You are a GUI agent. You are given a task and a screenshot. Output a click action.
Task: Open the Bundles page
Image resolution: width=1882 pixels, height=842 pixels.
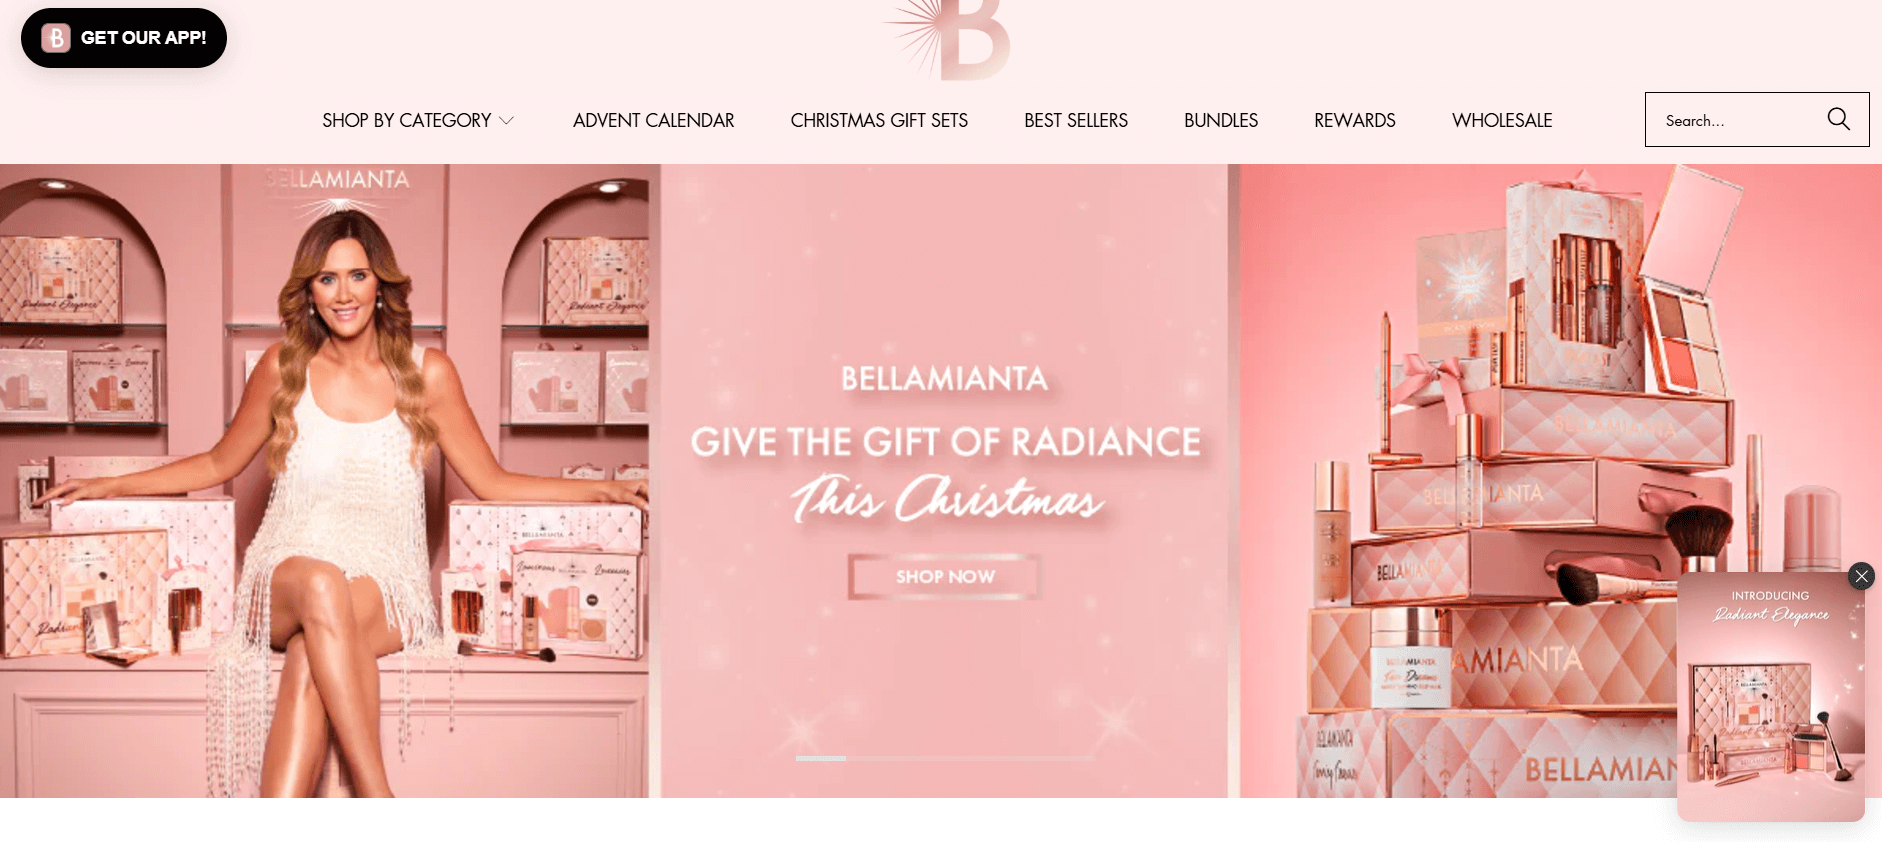click(1221, 120)
